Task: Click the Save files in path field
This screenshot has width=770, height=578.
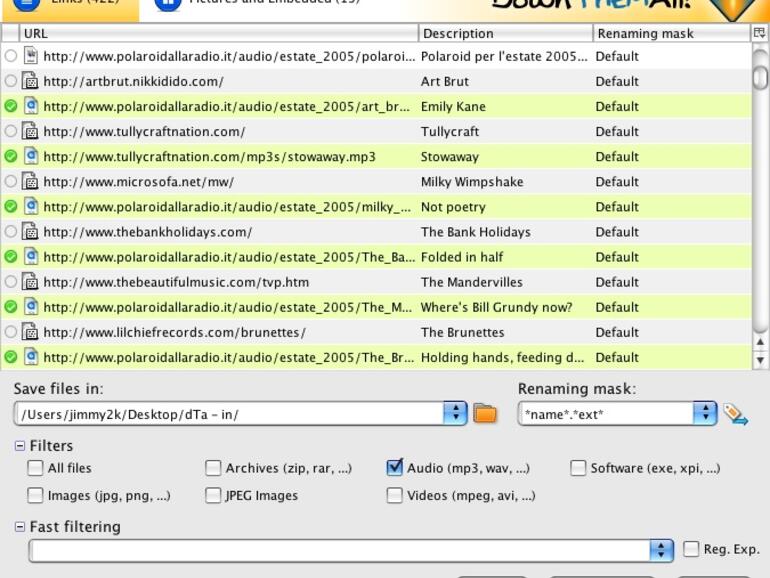Action: [229, 414]
